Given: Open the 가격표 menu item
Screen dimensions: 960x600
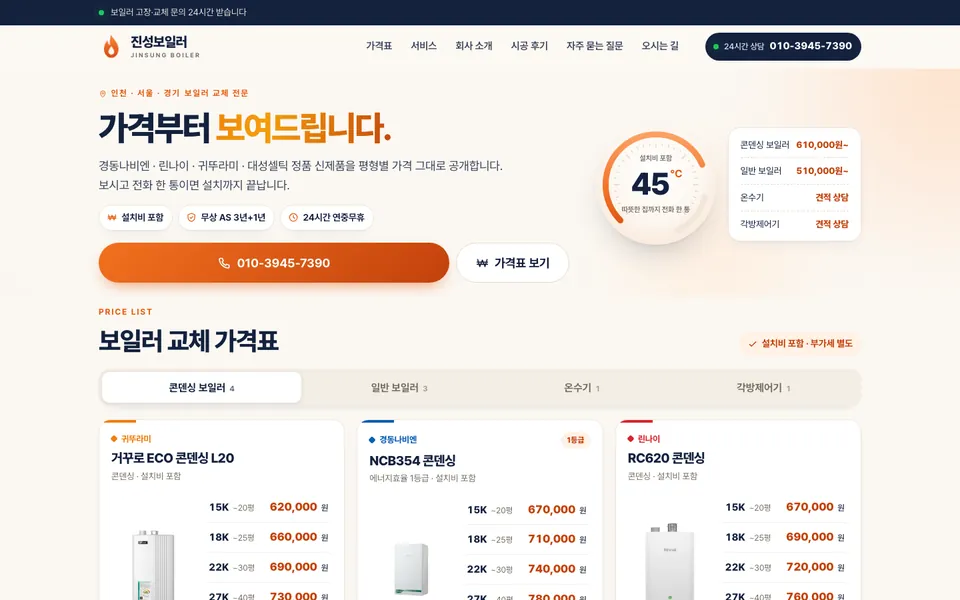Looking at the screenshot, I should [x=379, y=46].
